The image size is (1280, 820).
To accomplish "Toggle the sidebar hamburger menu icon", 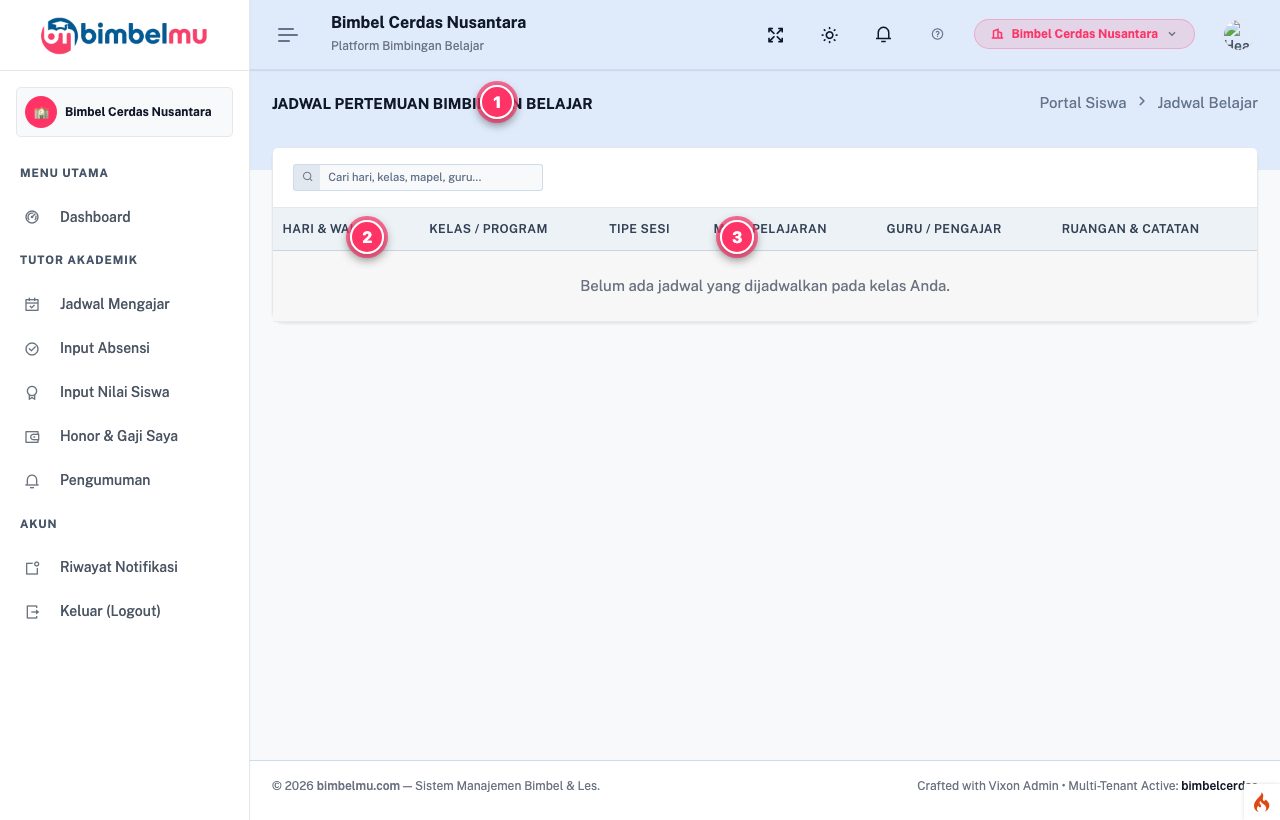I will pyautogui.click(x=288, y=35).
